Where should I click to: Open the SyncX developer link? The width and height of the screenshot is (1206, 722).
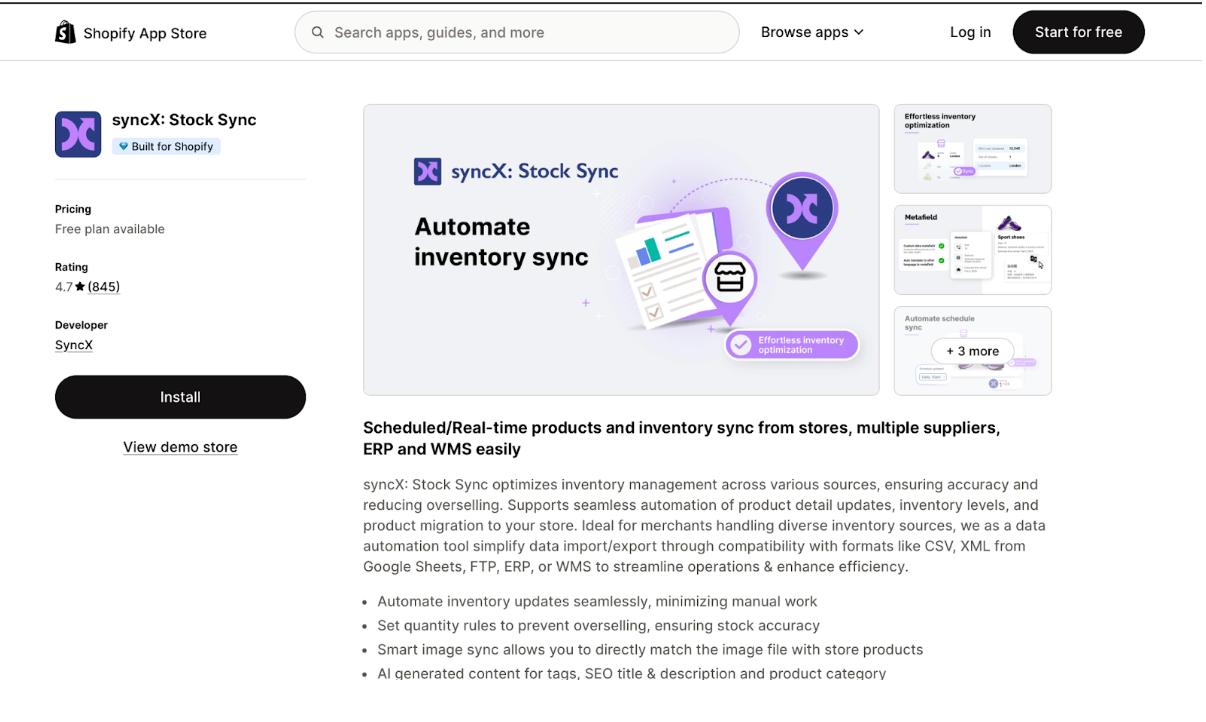tap(74, 345)
